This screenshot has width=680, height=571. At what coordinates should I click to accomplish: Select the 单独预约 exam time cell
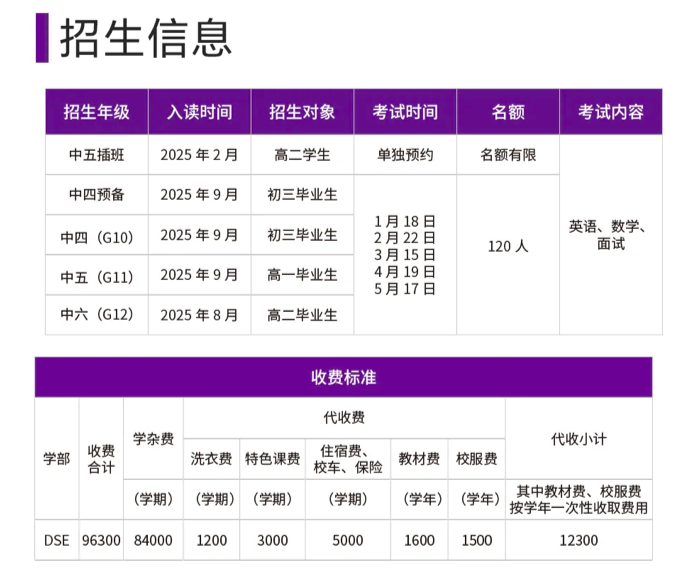coord(405,155)
